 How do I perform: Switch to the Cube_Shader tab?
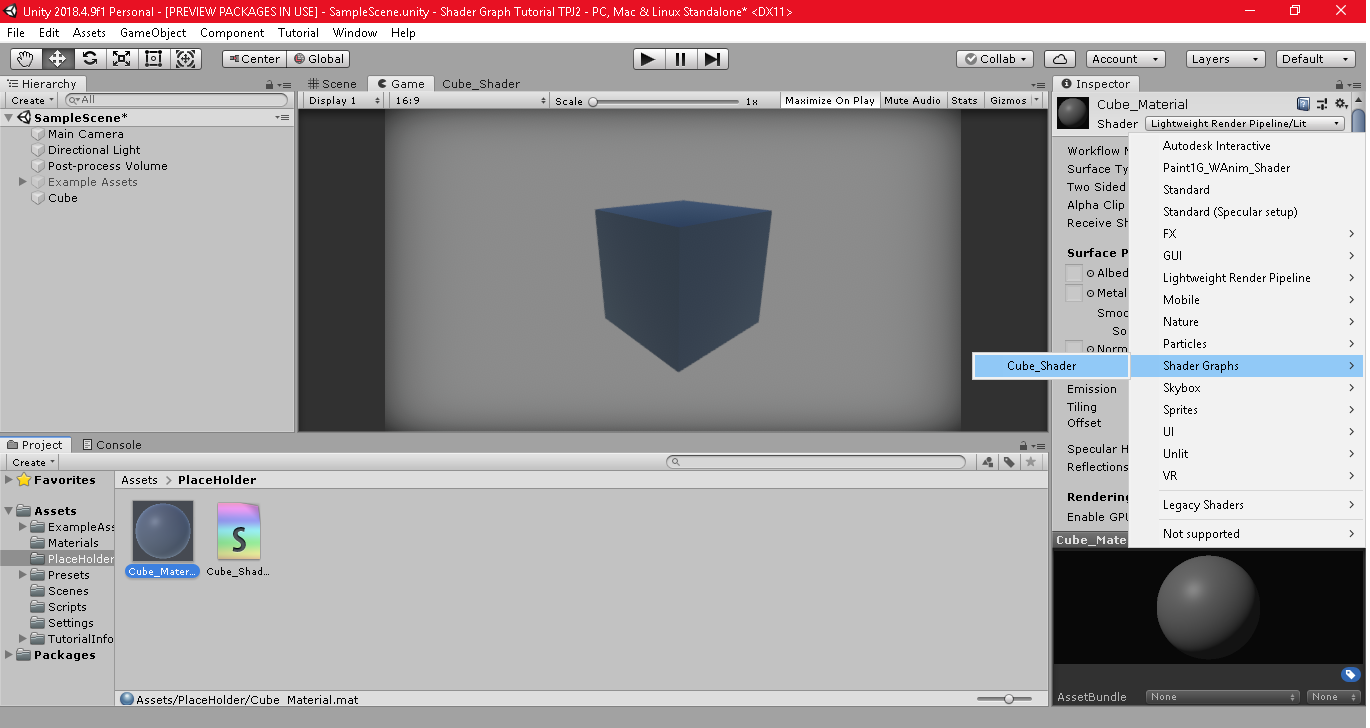(481, 84)
